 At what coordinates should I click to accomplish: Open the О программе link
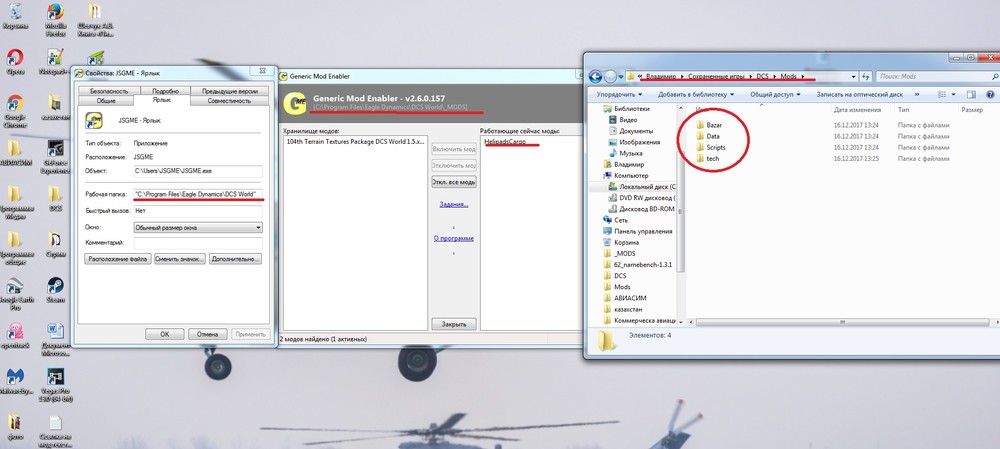(453, 239)
